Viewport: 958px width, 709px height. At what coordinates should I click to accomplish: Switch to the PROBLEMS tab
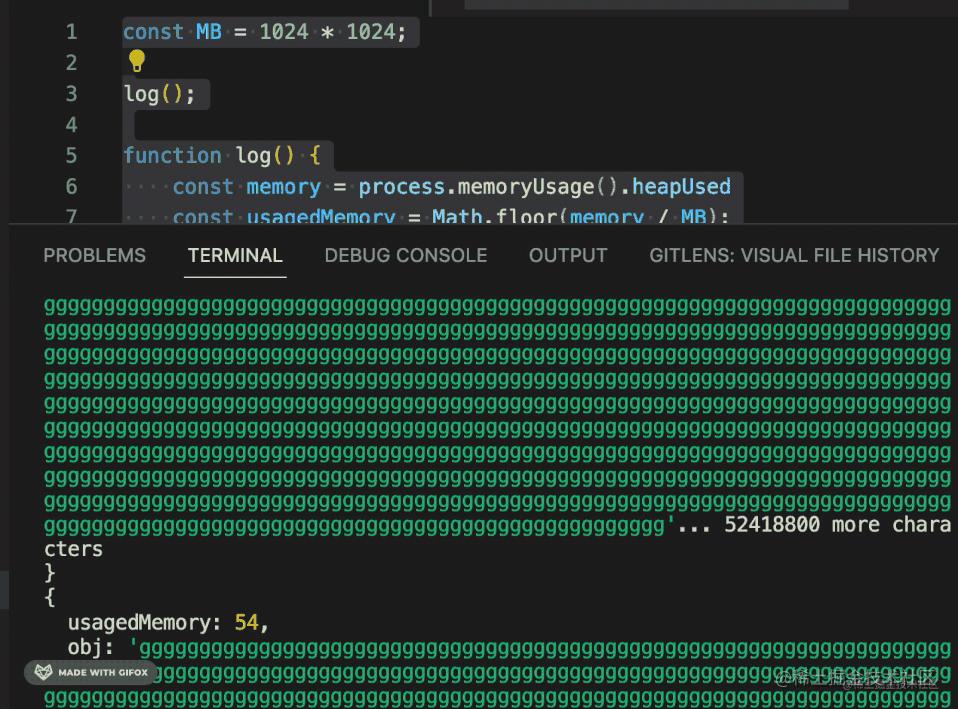94,255
